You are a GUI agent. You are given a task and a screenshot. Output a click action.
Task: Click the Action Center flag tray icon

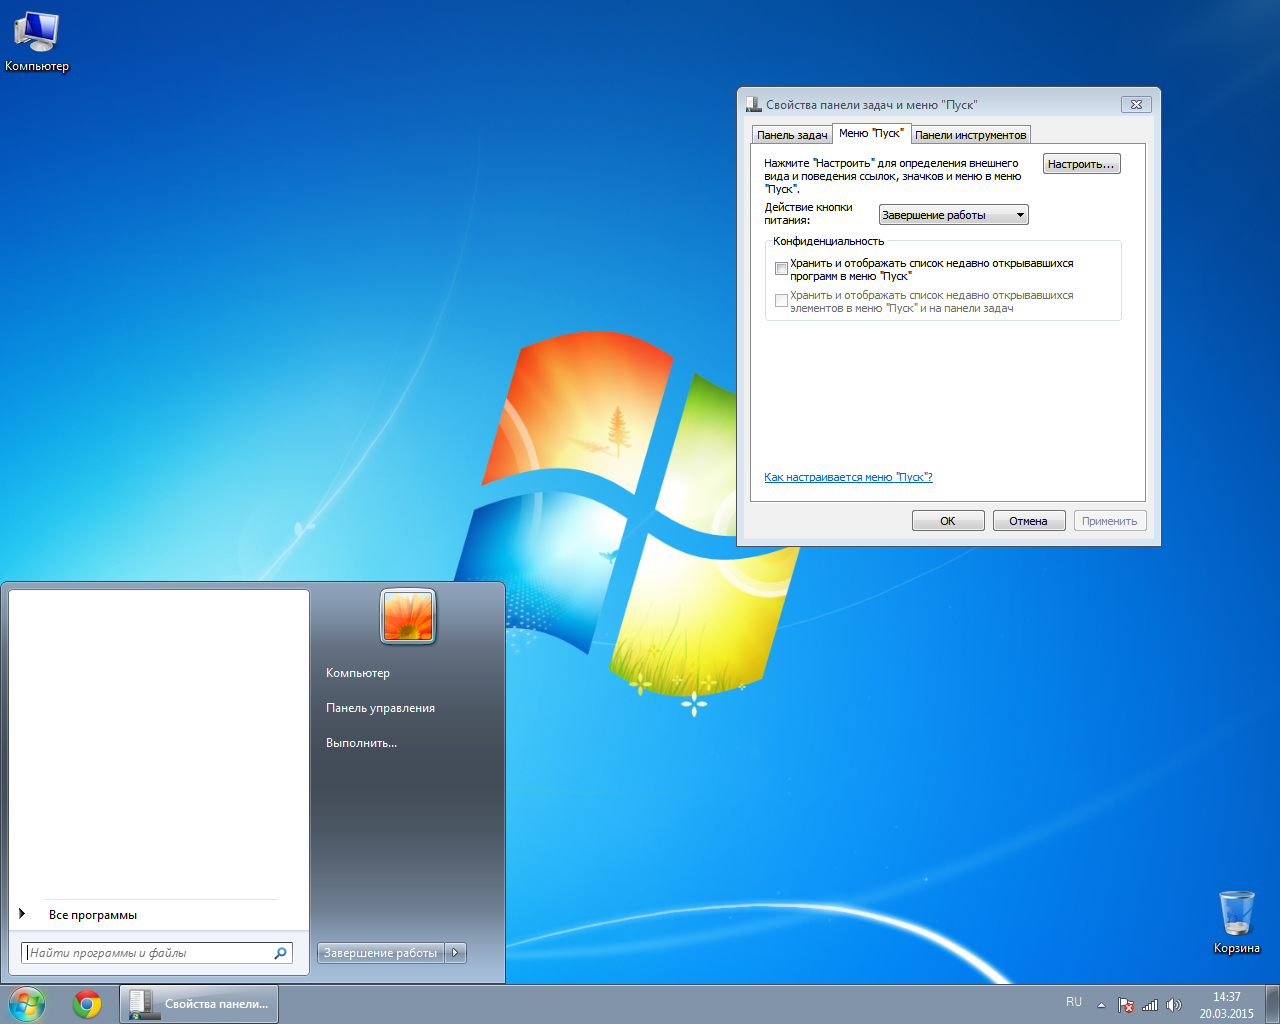[1125, 1005]
